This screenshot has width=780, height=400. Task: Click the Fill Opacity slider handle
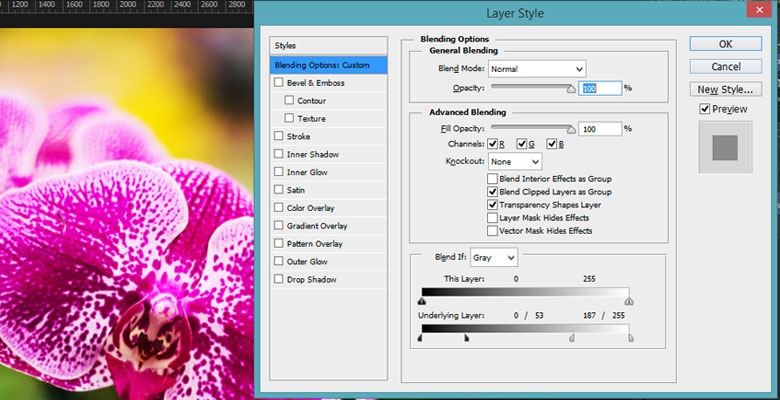click(x=572, y=129)
